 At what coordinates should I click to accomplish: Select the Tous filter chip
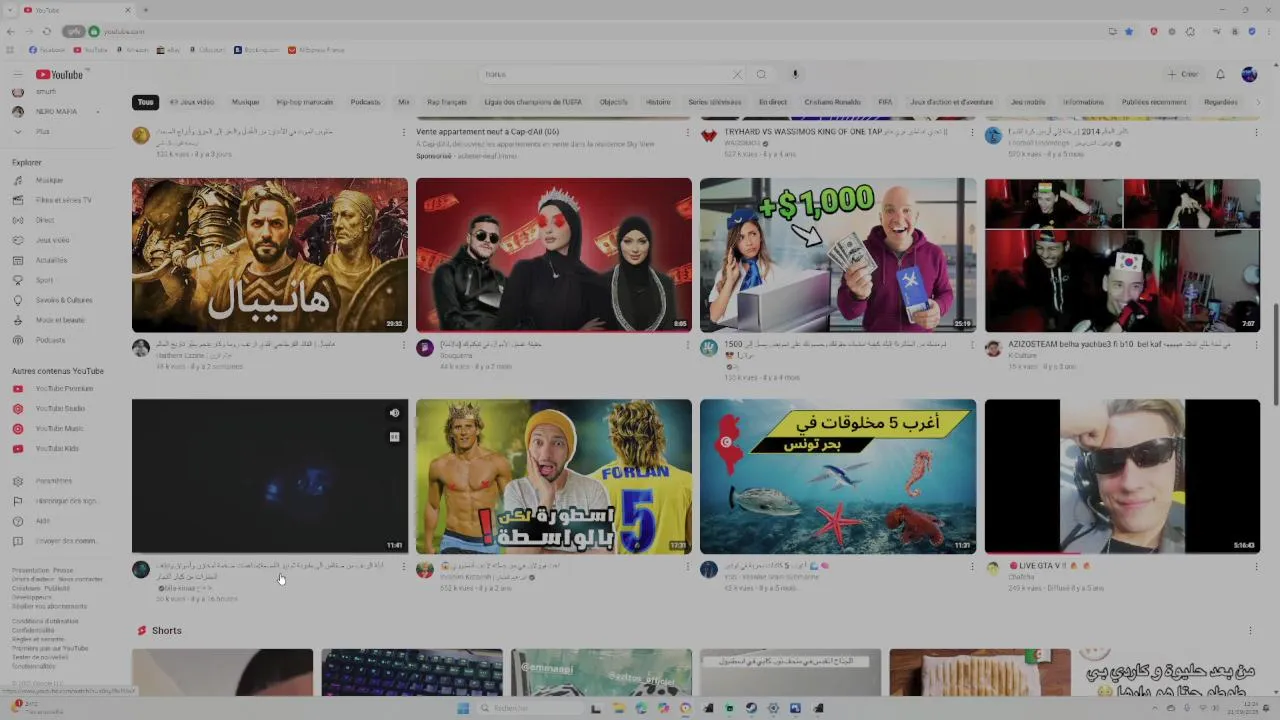point(146,102)
